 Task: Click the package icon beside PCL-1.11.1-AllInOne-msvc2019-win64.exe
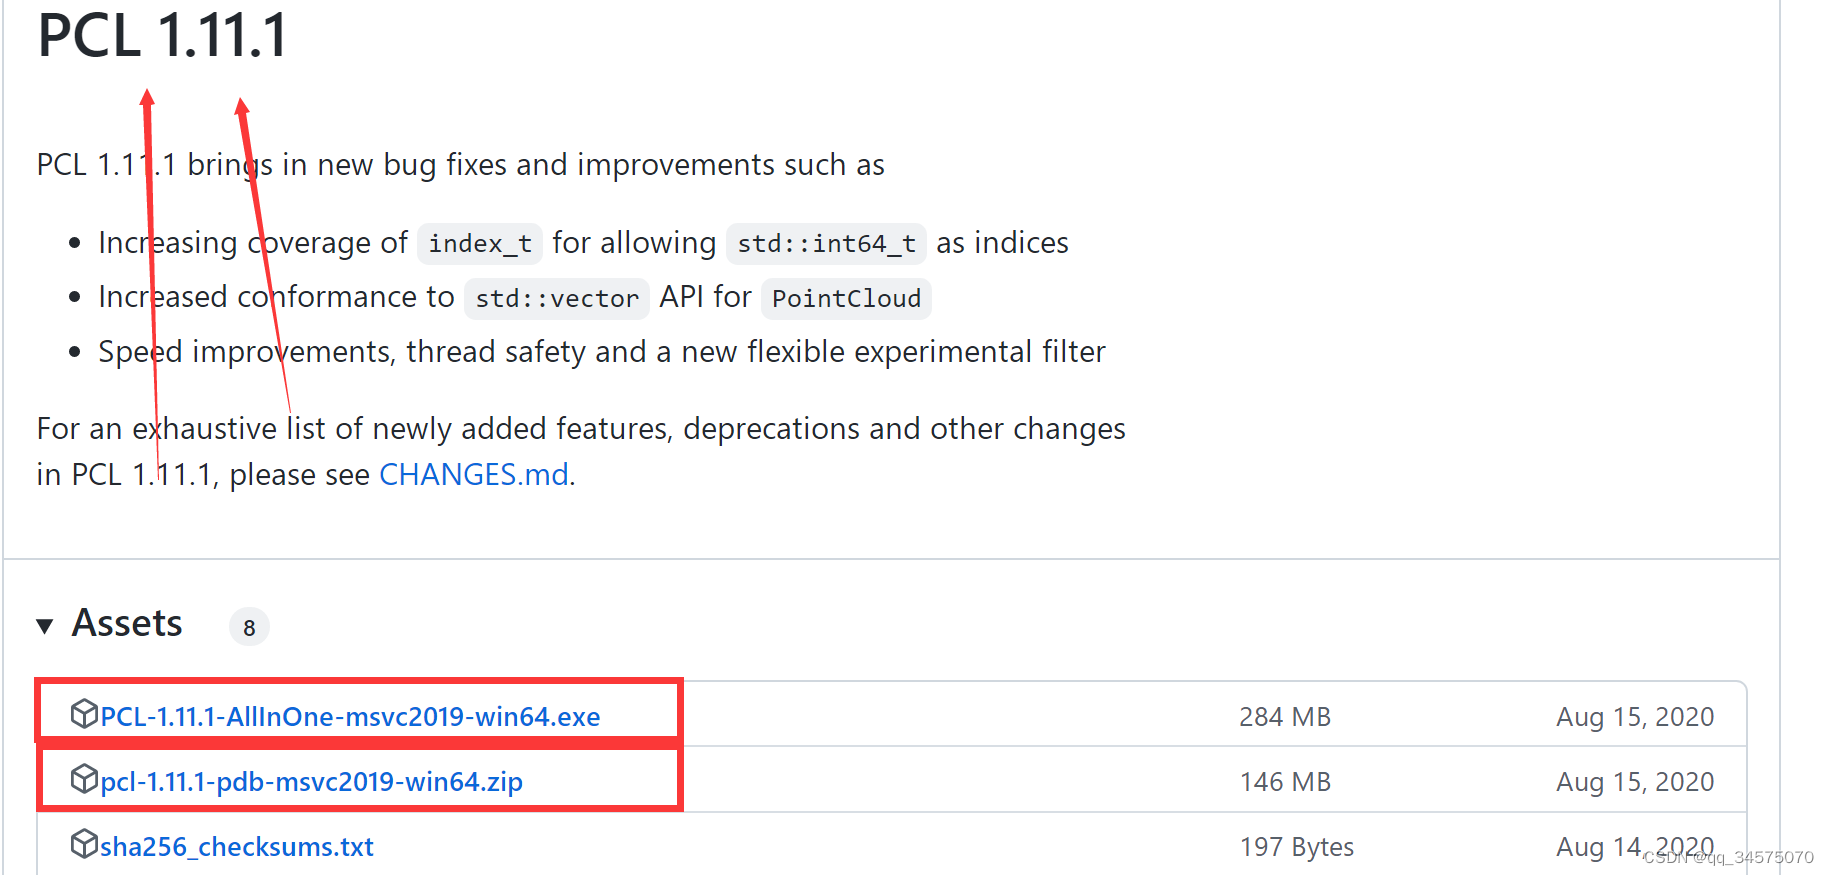84,714
